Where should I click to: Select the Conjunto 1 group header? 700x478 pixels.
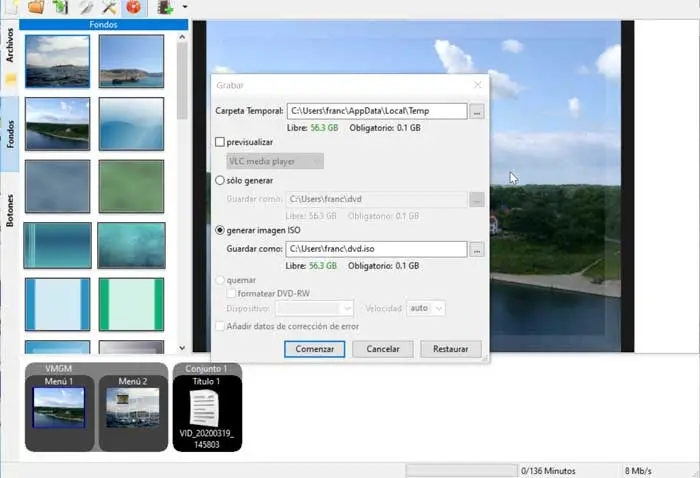(206, 369)
